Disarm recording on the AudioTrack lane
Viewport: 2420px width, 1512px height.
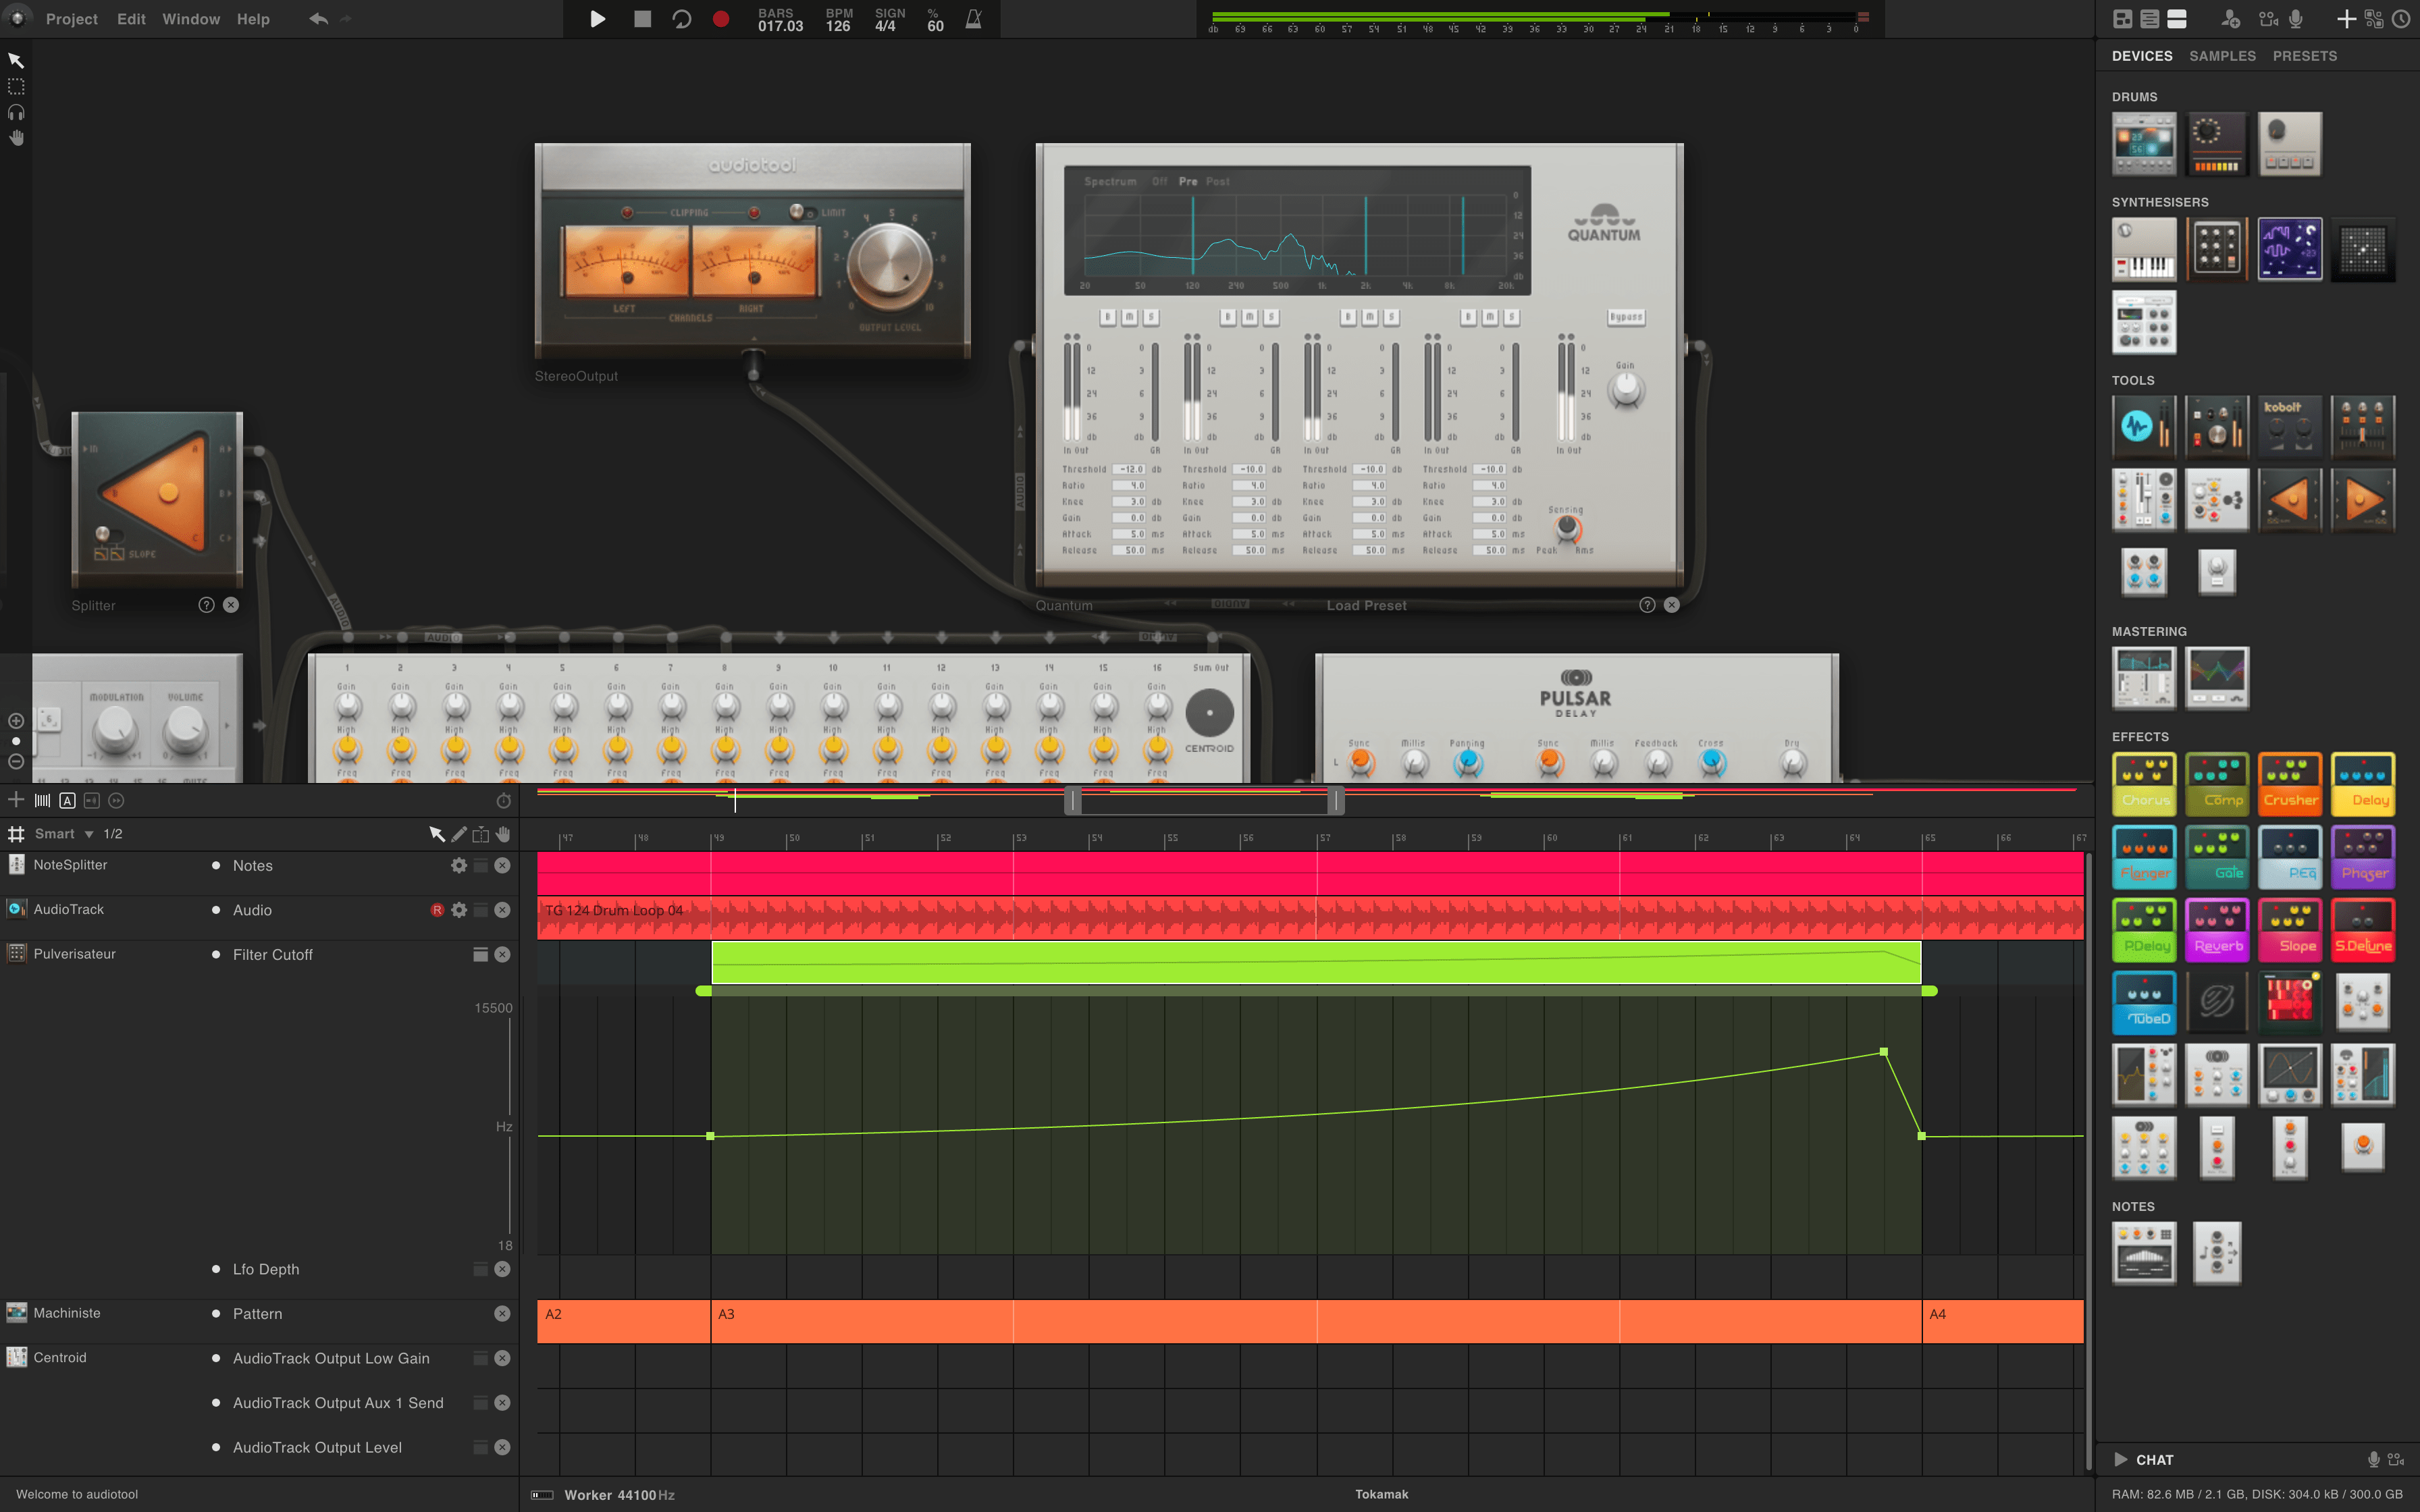[x=437, y=909]
